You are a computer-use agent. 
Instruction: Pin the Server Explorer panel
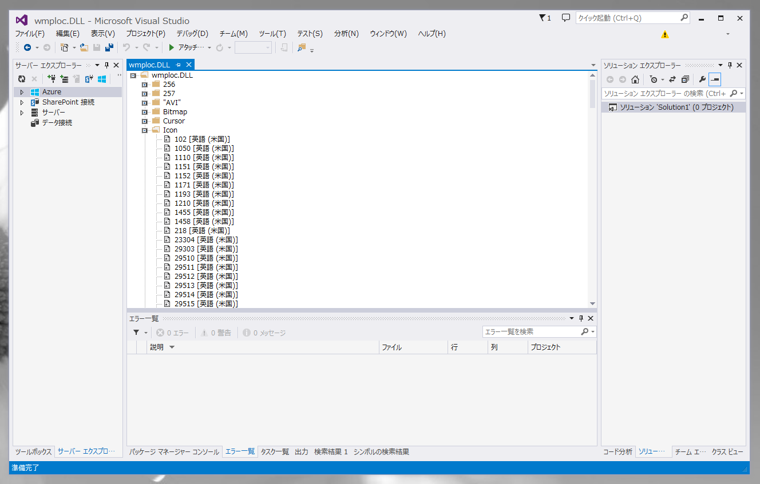[x=107, y=65]
